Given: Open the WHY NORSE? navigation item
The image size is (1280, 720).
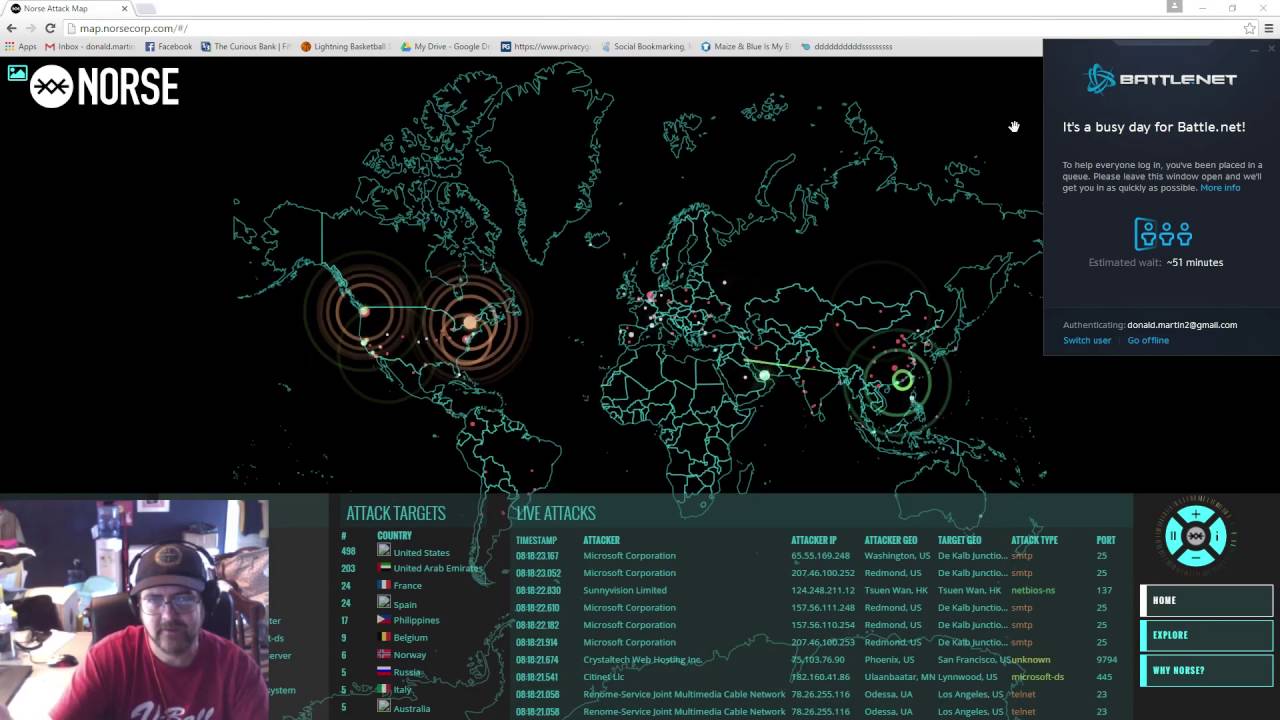Looking at the screenshot, I should point(1206,670).
